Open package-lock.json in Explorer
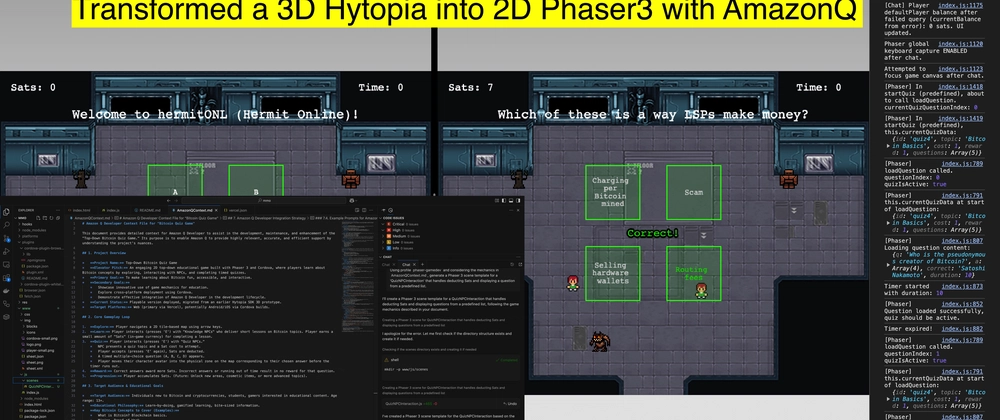 [38, 410]
